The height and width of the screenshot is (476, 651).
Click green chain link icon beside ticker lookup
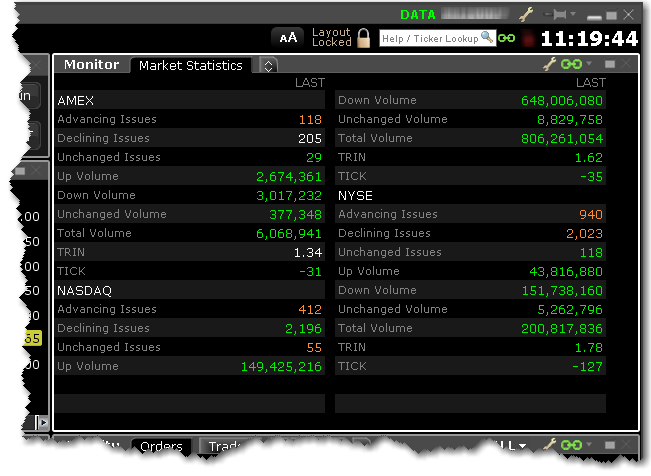(x=507, y=38)
